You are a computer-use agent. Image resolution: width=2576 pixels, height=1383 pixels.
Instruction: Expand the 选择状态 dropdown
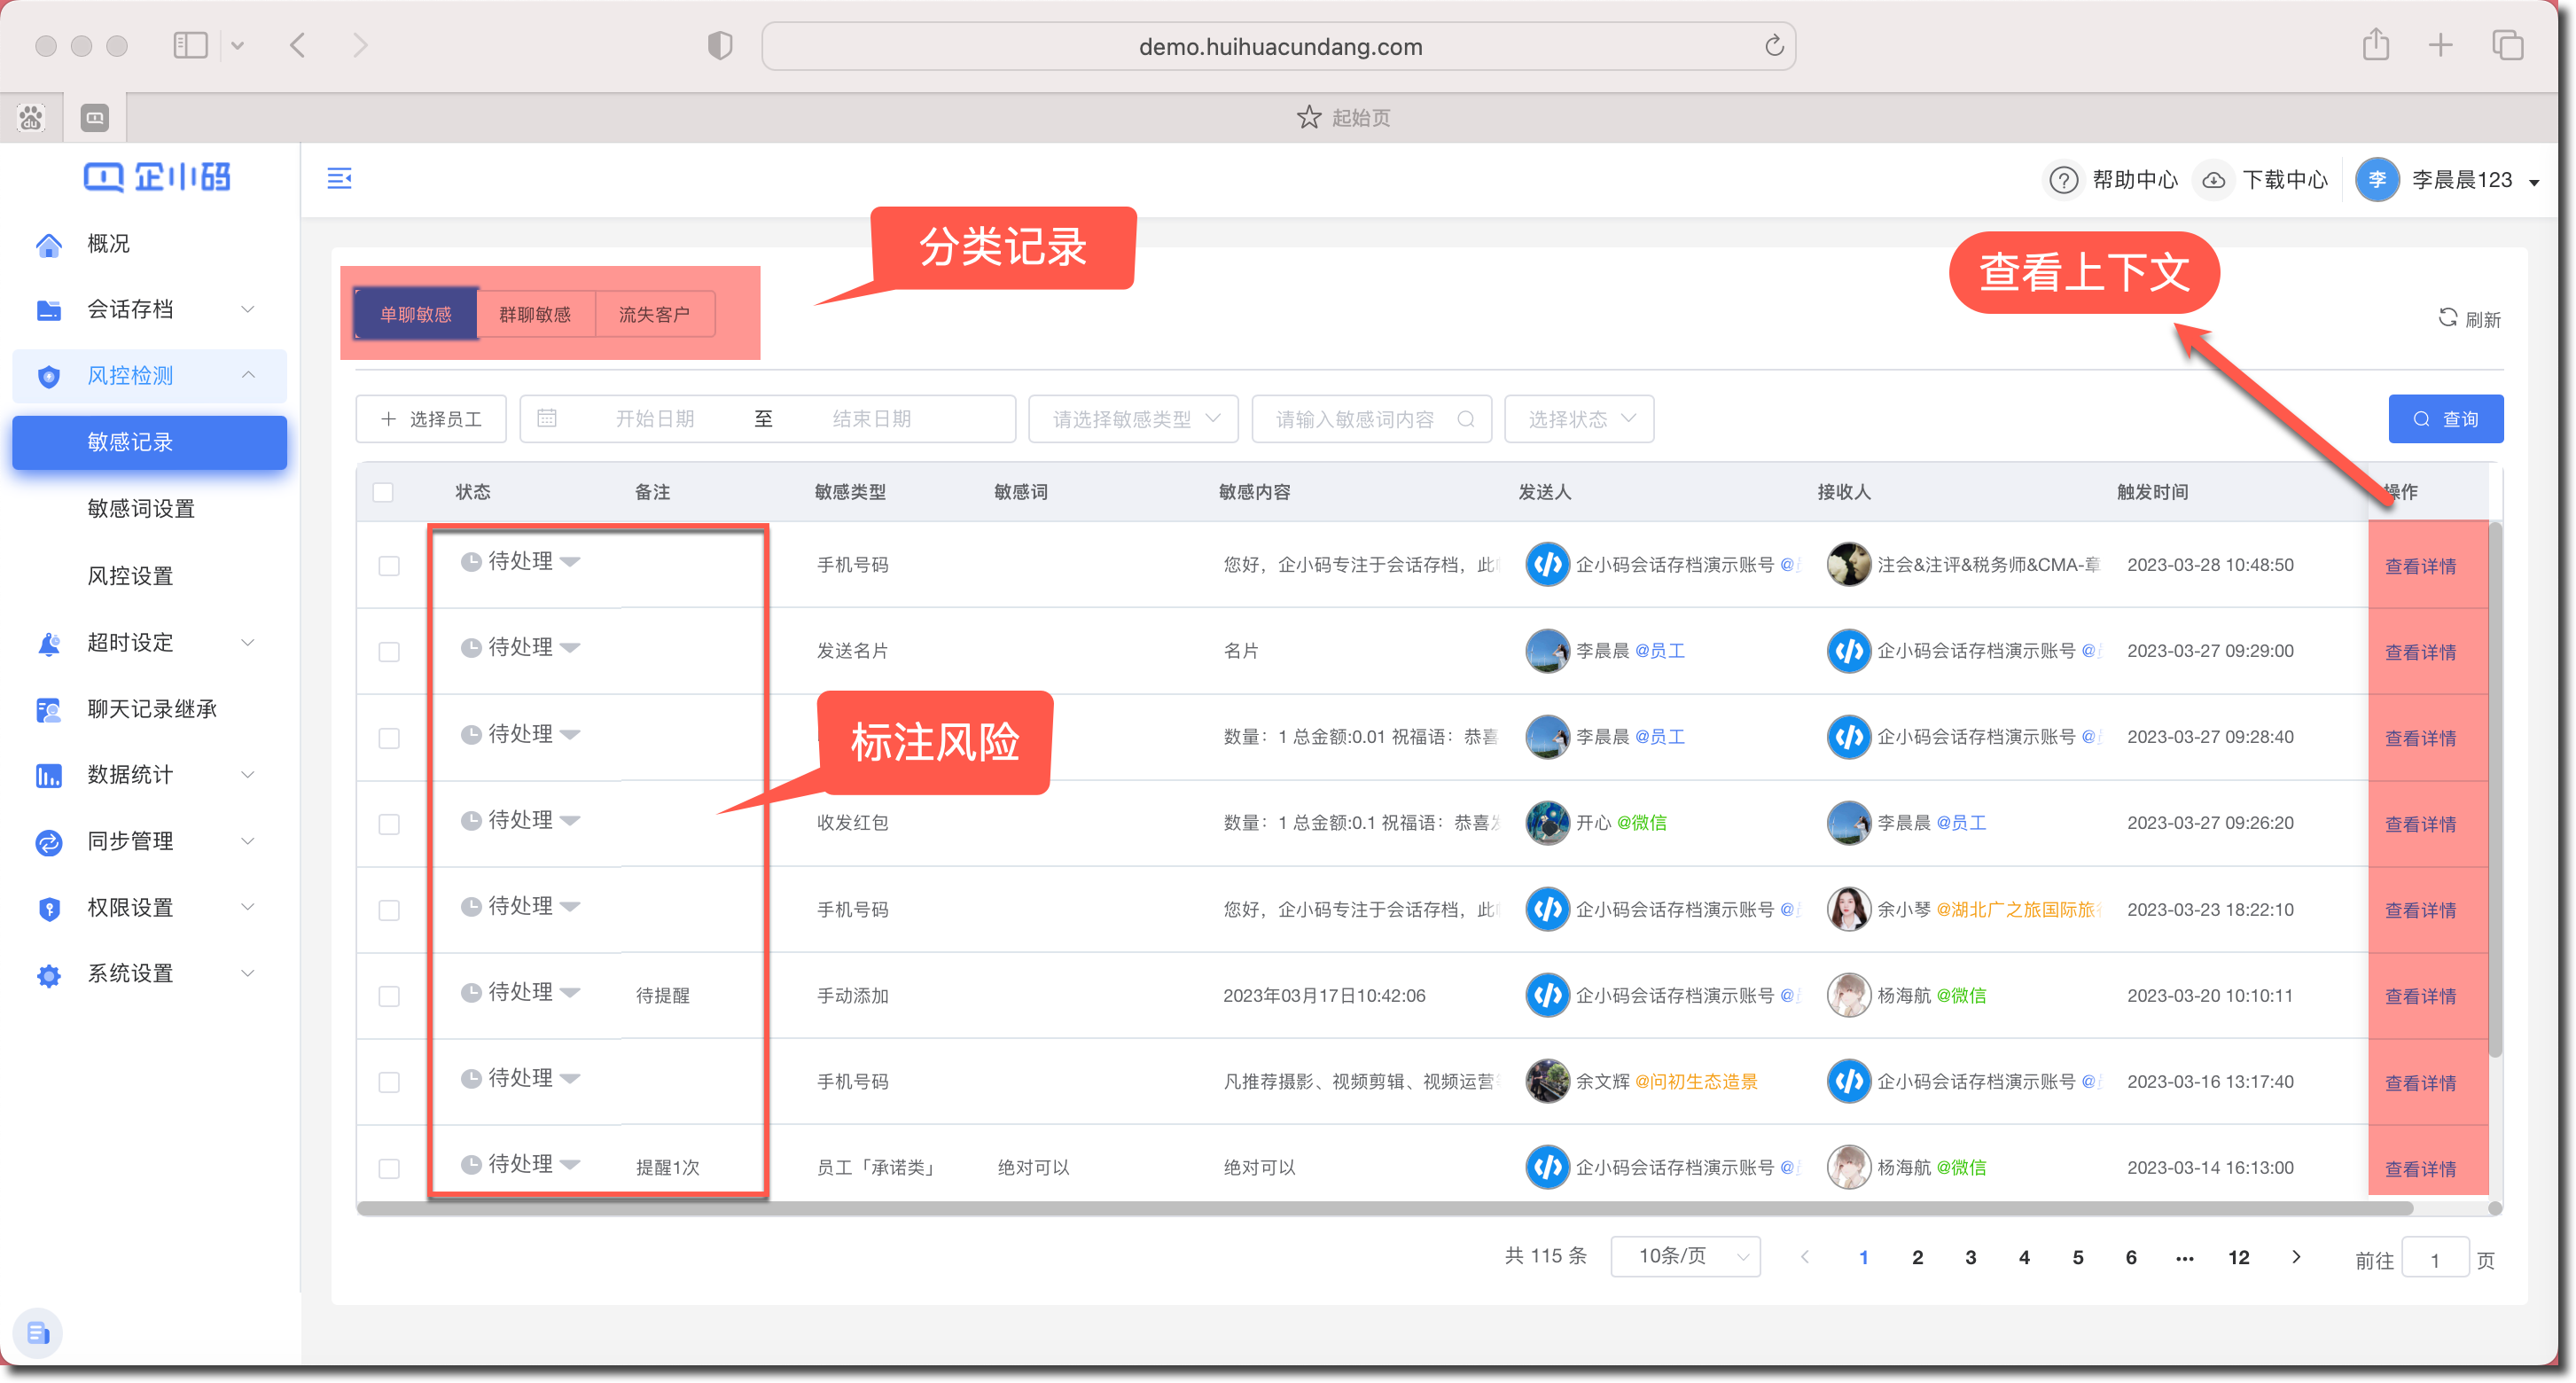coord(1579,419)
